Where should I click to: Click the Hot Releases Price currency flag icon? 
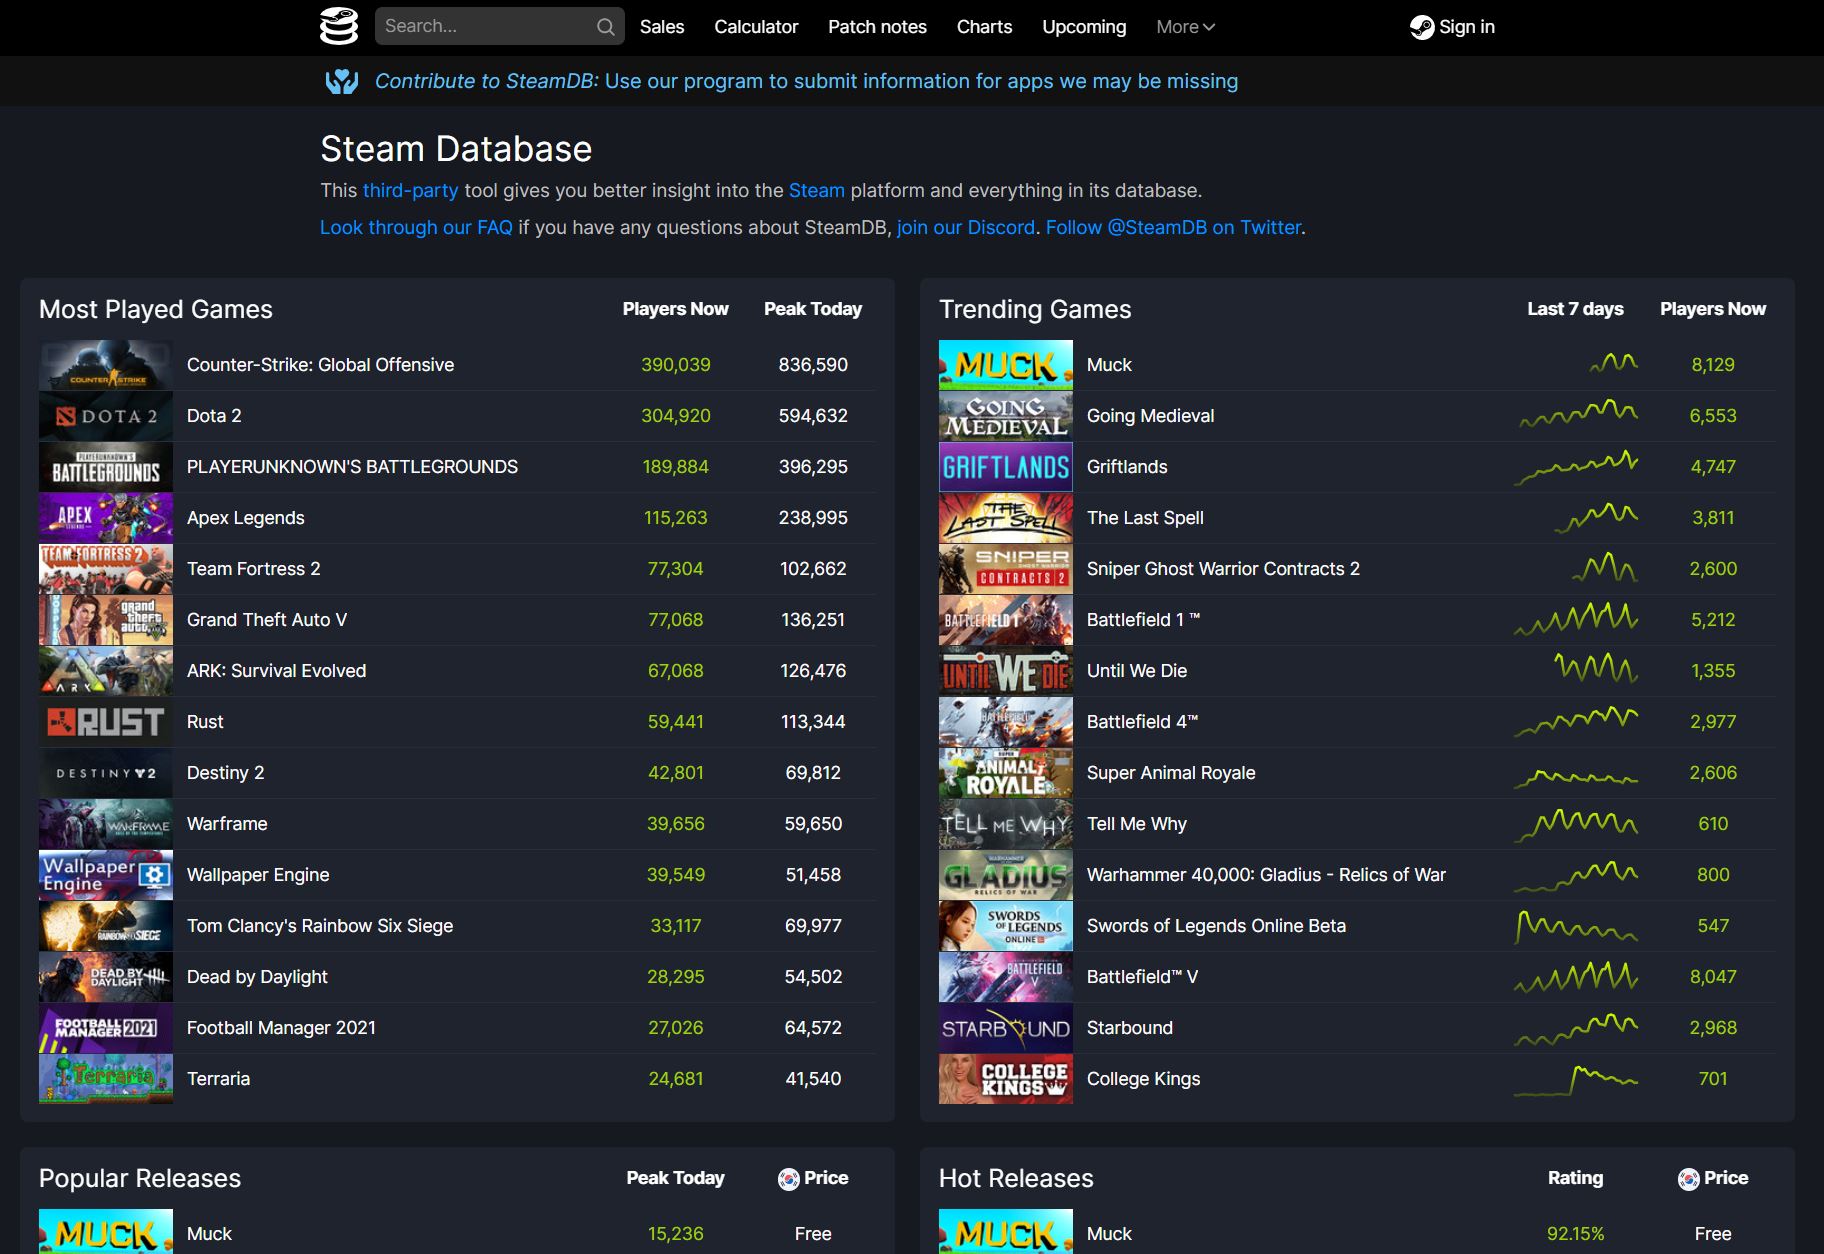(1688, 1179)
